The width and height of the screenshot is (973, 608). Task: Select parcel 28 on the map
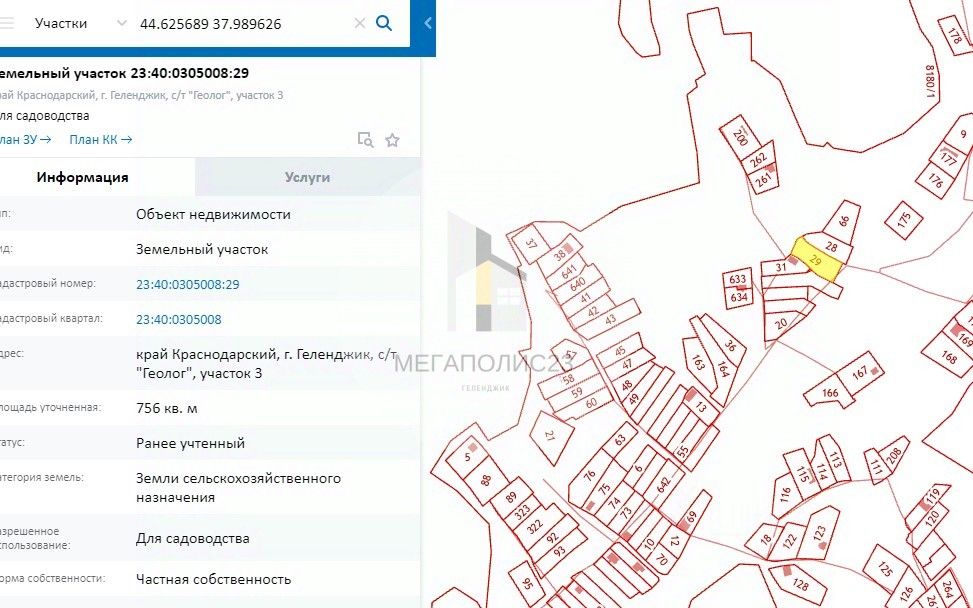pos(831,248)
